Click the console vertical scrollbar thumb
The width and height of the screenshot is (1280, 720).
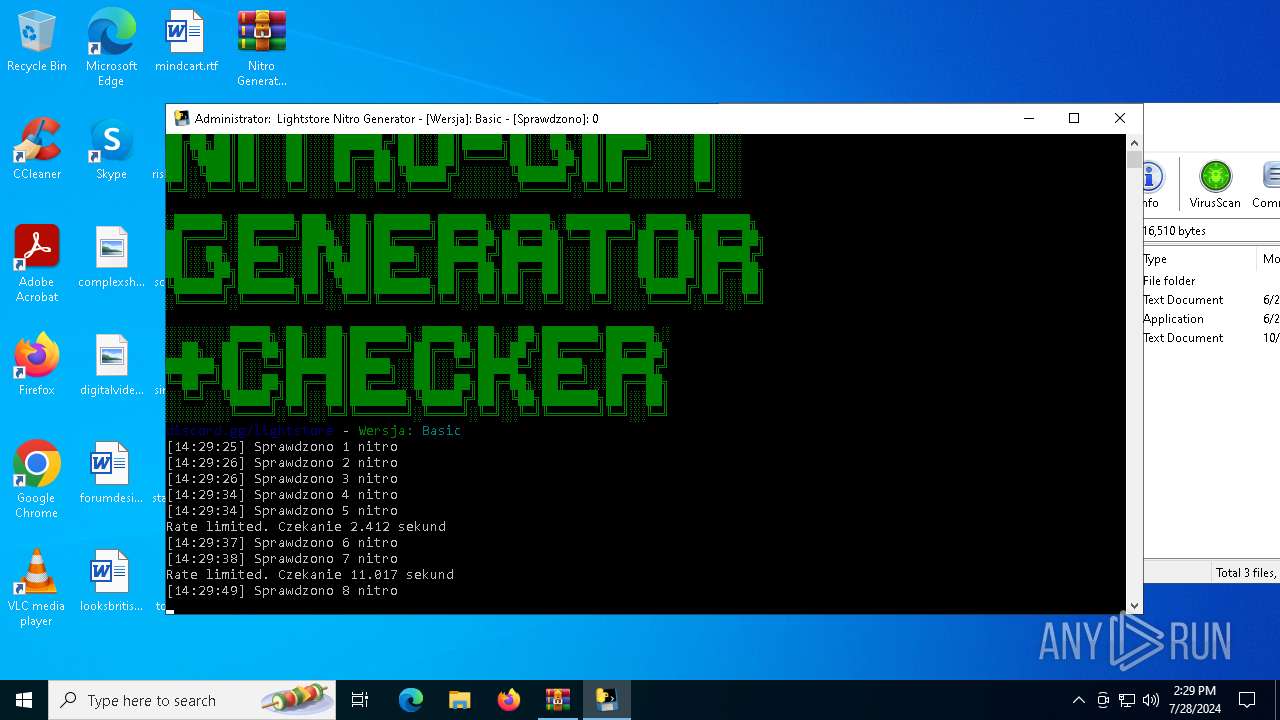pos(1134,159)
